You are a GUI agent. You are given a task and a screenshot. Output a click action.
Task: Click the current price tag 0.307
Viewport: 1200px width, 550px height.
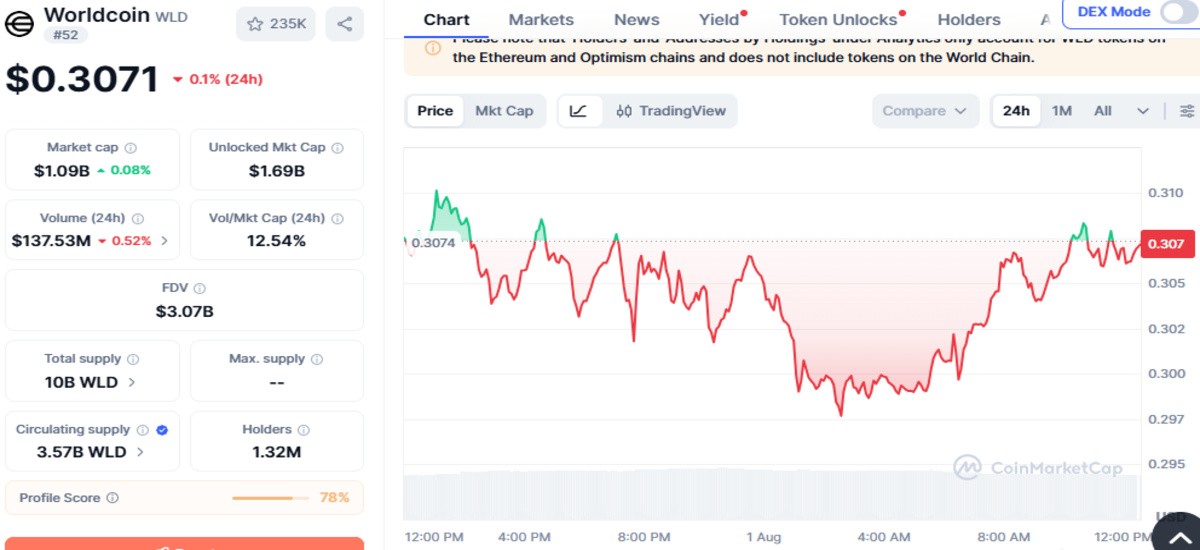pyautogui.click(x=1166, y=244)
